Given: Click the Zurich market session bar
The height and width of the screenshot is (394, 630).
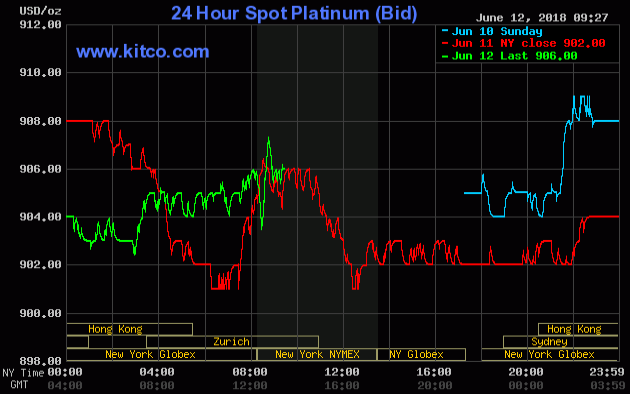Looking at the screenshot, I should point(233,342).
